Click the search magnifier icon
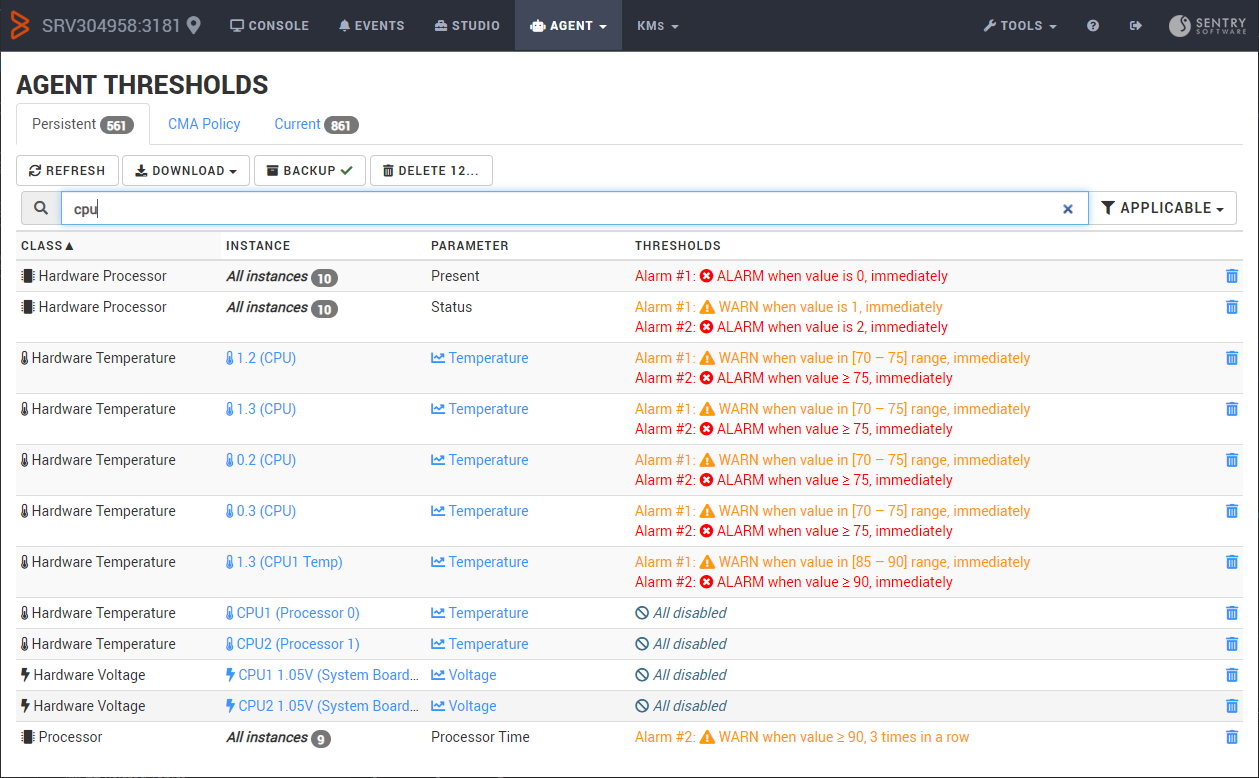Viewport: 1259px width, 778px height. point(40,208)
